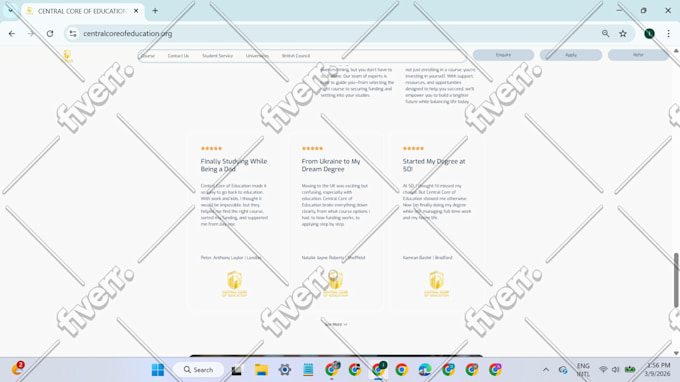
Task: Click the taskbar Search box
Action: (199, 370)
